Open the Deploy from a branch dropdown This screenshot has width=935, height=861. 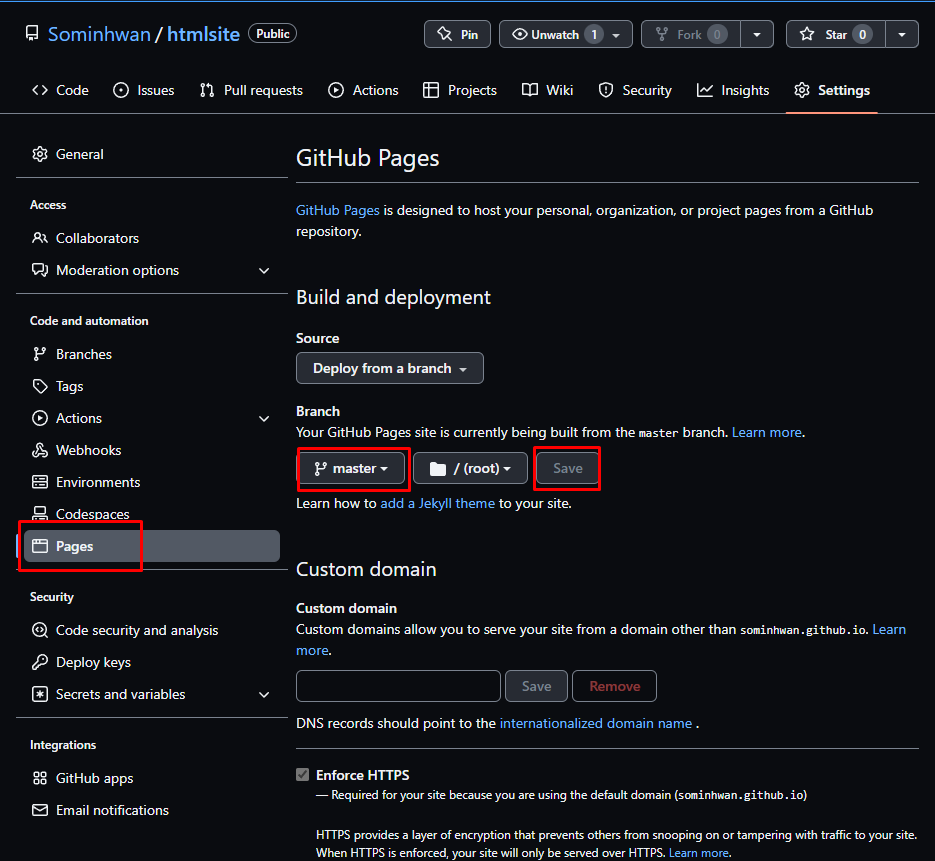pyautogui.click(x=390, y=368)
